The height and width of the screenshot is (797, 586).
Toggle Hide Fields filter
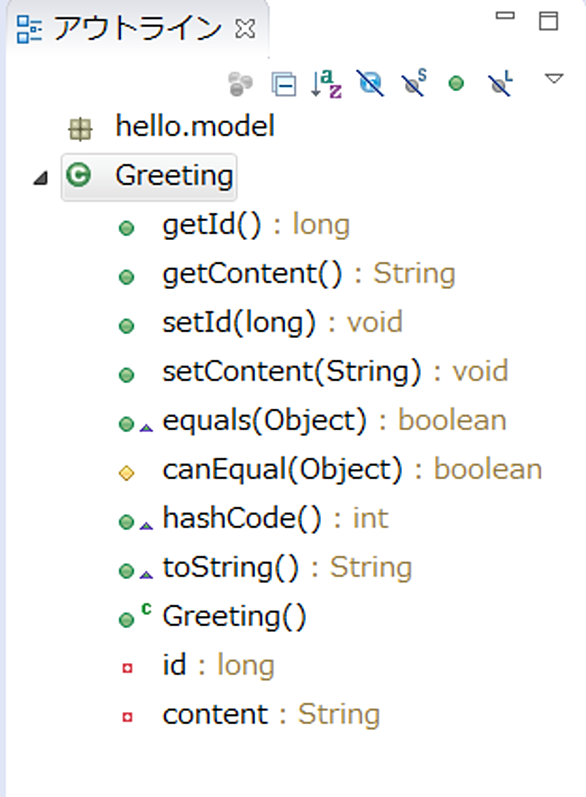point(371,83)
